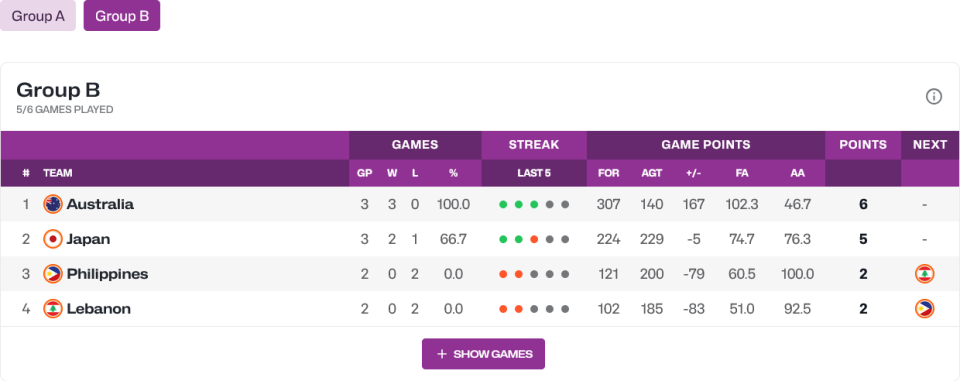Click the POINTS column header

tap(863, 145)
